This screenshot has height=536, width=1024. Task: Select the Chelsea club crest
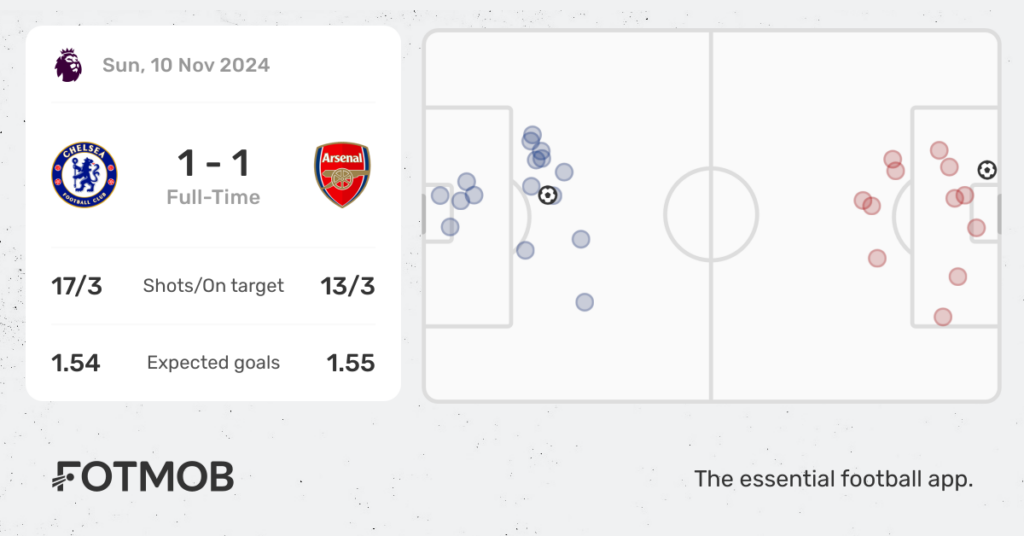[84, 175]
